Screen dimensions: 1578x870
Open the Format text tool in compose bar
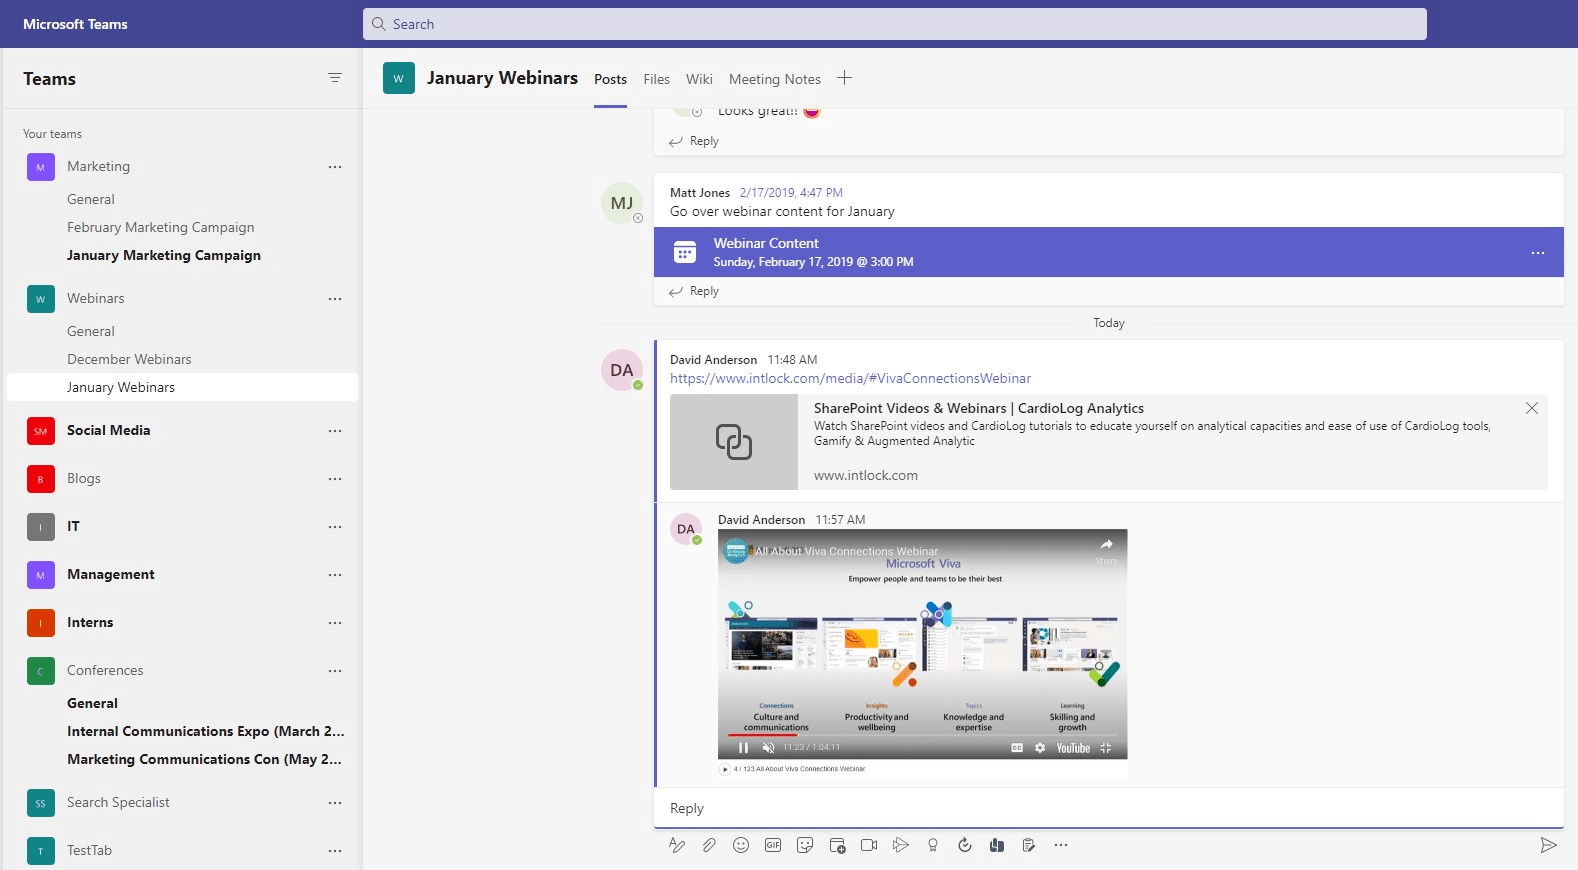point(677,845)
